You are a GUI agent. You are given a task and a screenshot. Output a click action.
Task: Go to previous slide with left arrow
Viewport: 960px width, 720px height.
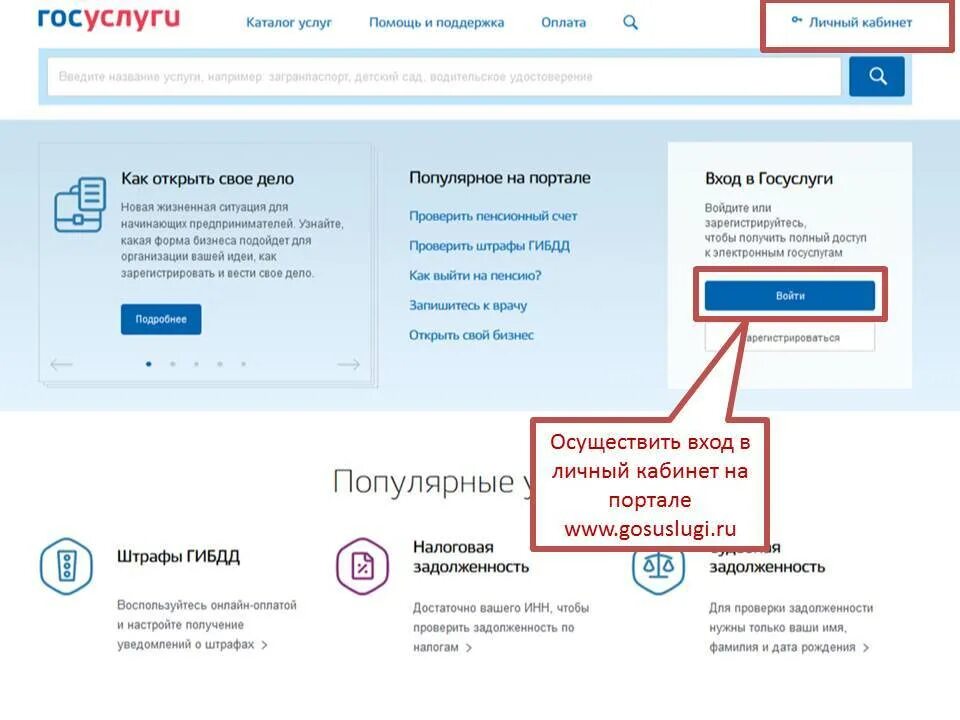click(61, 364)
